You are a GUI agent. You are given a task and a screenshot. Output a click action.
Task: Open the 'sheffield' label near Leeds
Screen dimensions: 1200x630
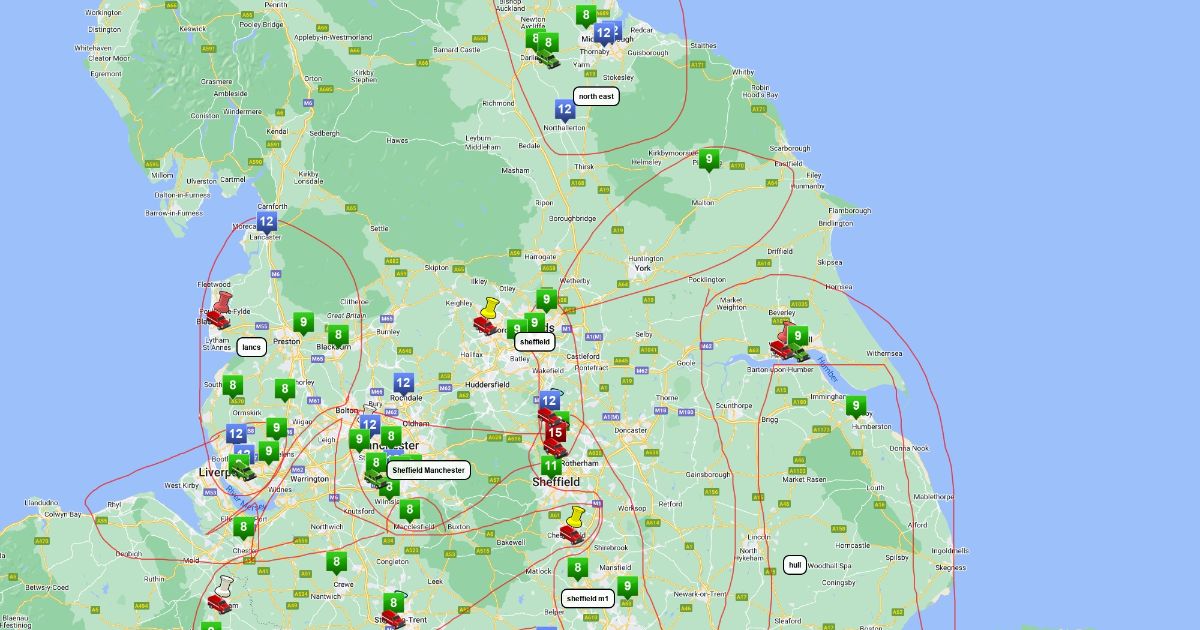(535, 341)
